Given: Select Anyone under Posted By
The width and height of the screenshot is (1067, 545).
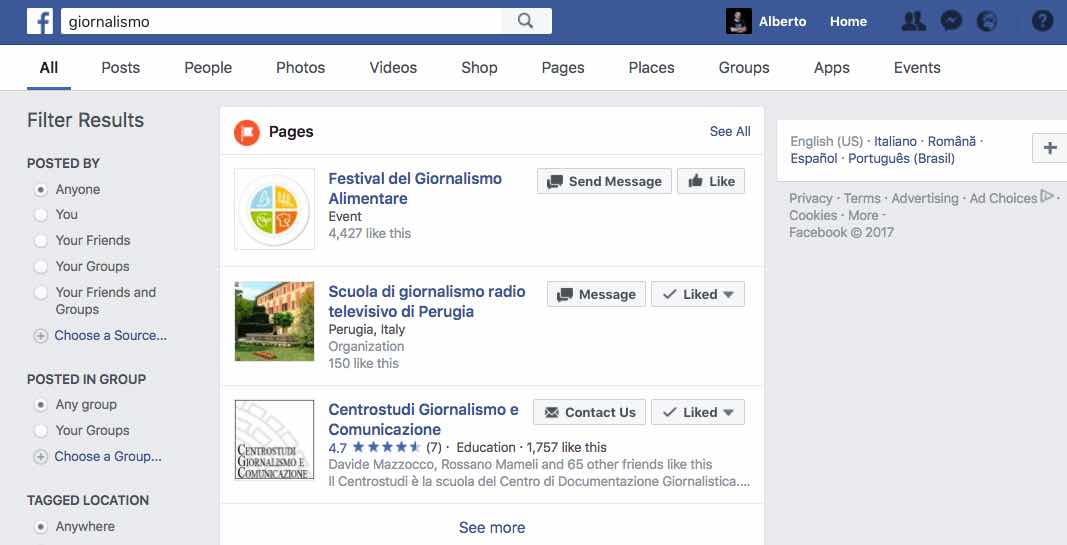Looking at the screenshot, I should 41,190.
